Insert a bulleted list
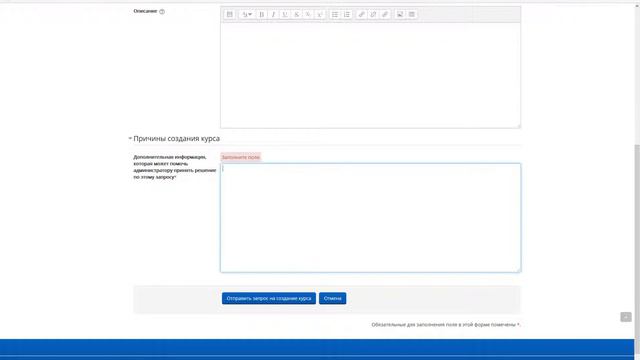The width and height of the screenshot is (640, 360). (335, 14)
